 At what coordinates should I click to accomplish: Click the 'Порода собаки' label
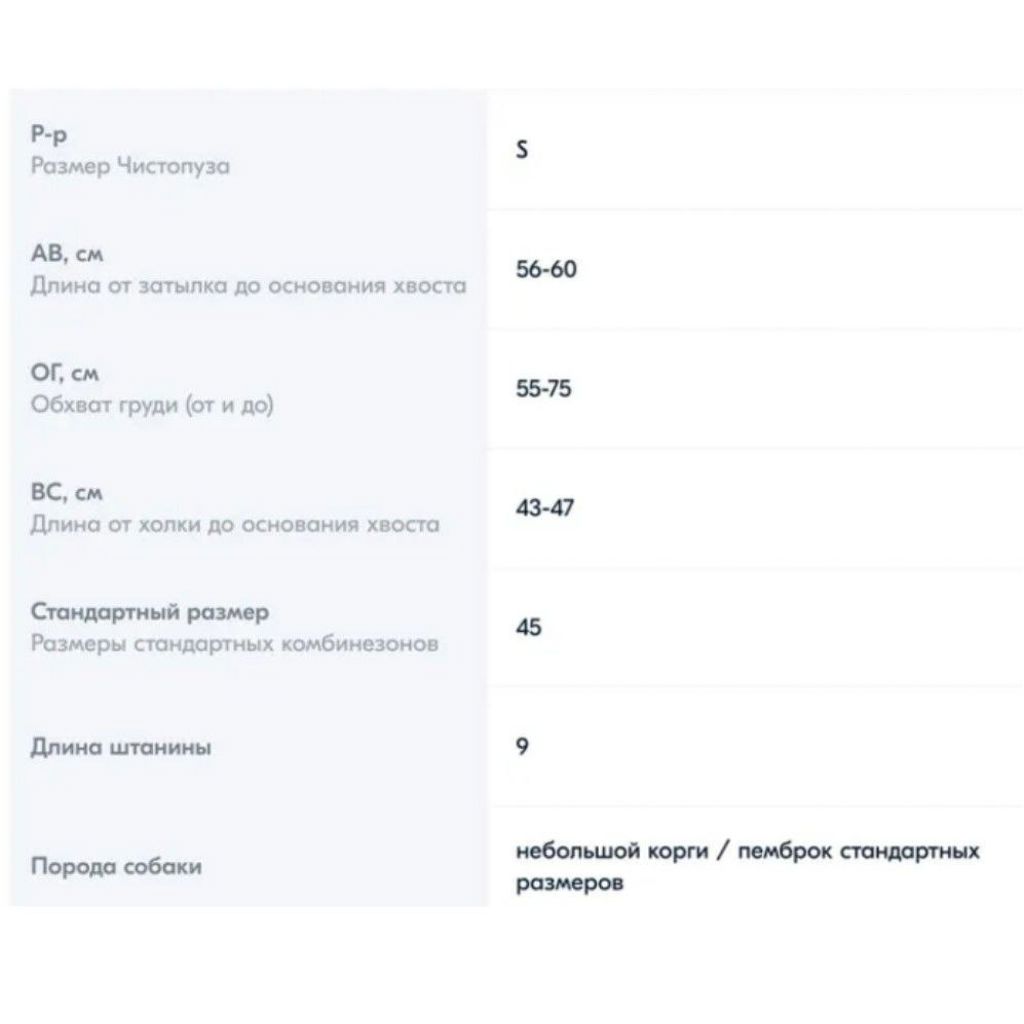point(116,867)
